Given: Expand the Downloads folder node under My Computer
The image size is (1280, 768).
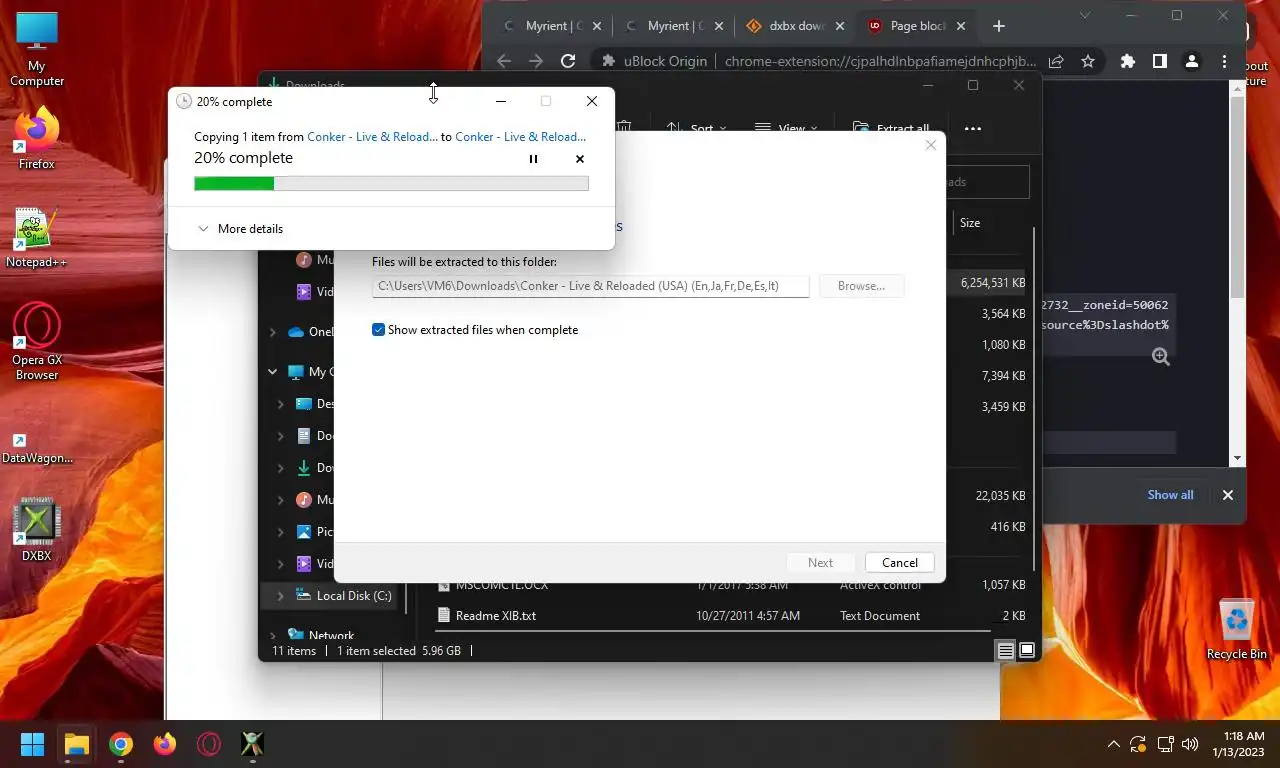Looking at the screenshot, I should coord(281,468).
